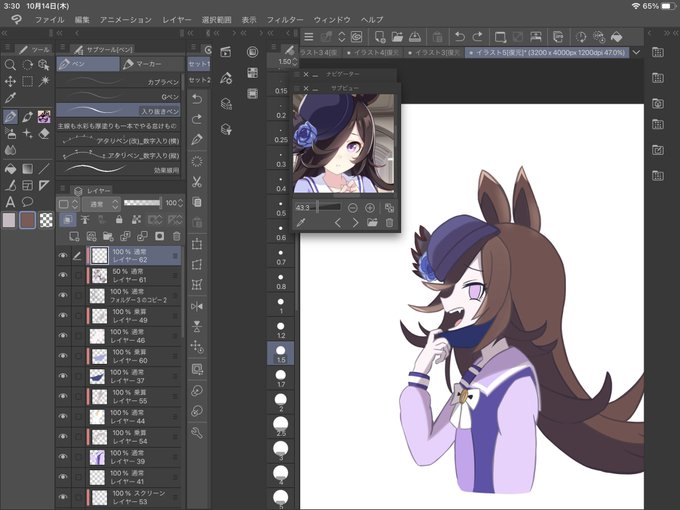
Task: Select the Balloon tool
Action: click(27, 202)
